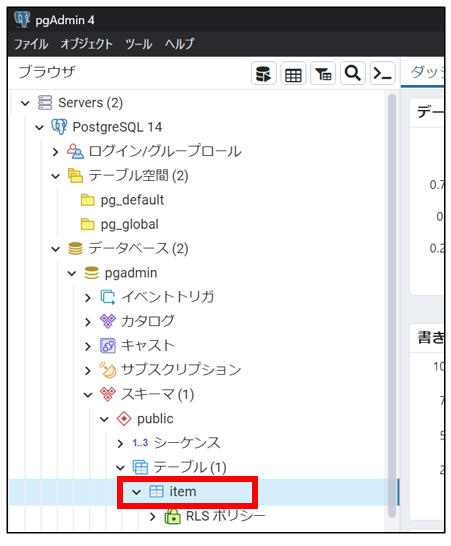The height and width of the screenshot is (546, 451).
Task: Collapse the データベース (2) node
Action: (56, 249)
